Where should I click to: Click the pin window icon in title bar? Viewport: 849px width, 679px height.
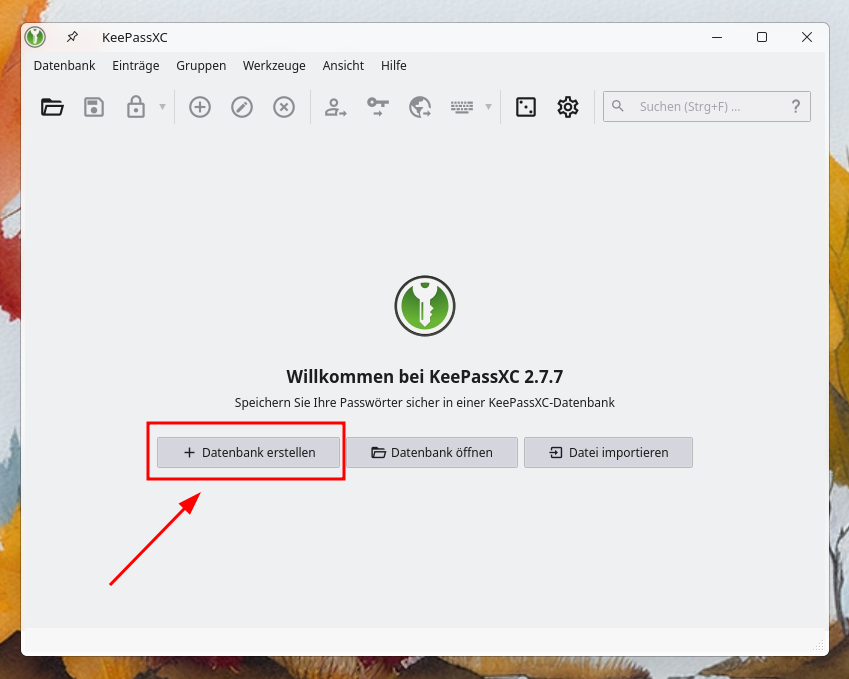[x=72, y=37]
